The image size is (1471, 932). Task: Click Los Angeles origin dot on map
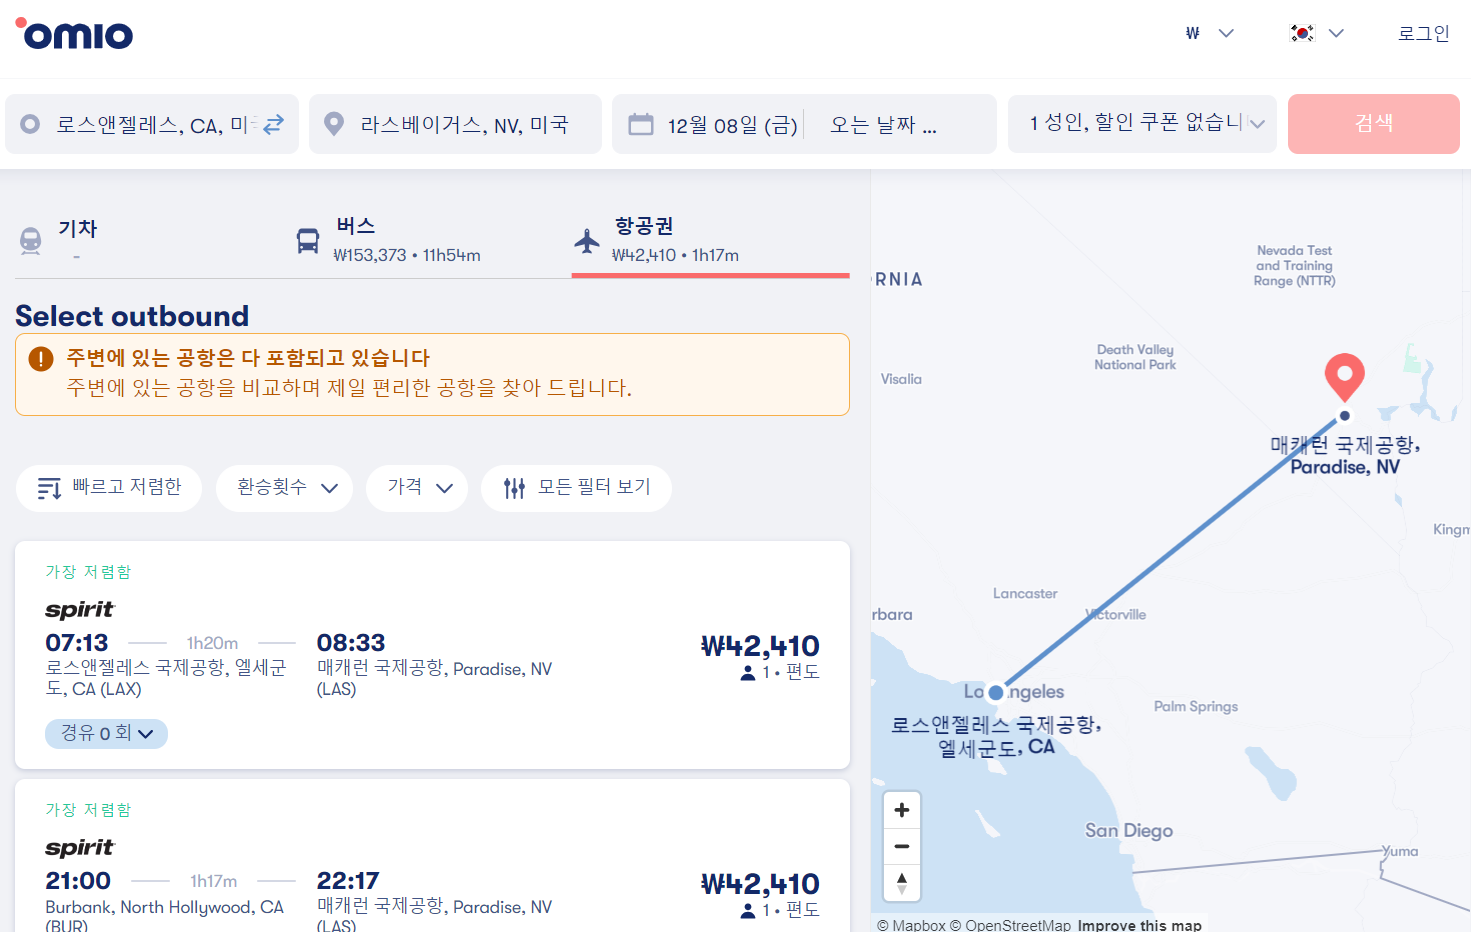click(x=995, y=692)
